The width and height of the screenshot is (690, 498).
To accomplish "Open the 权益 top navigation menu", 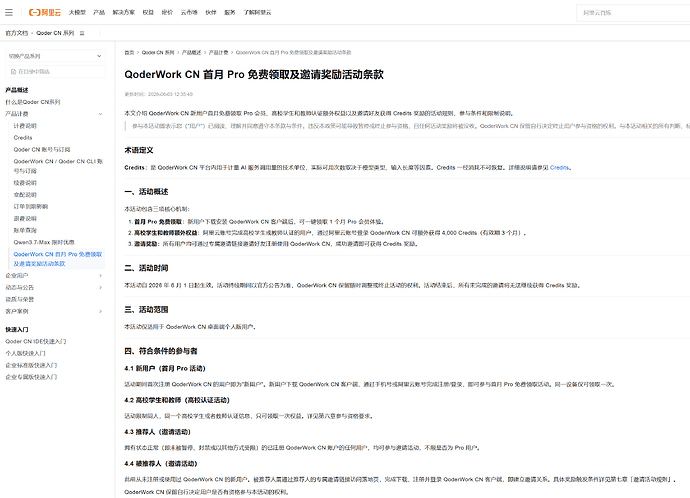I will pyautogui.click(x=148, y=12).
